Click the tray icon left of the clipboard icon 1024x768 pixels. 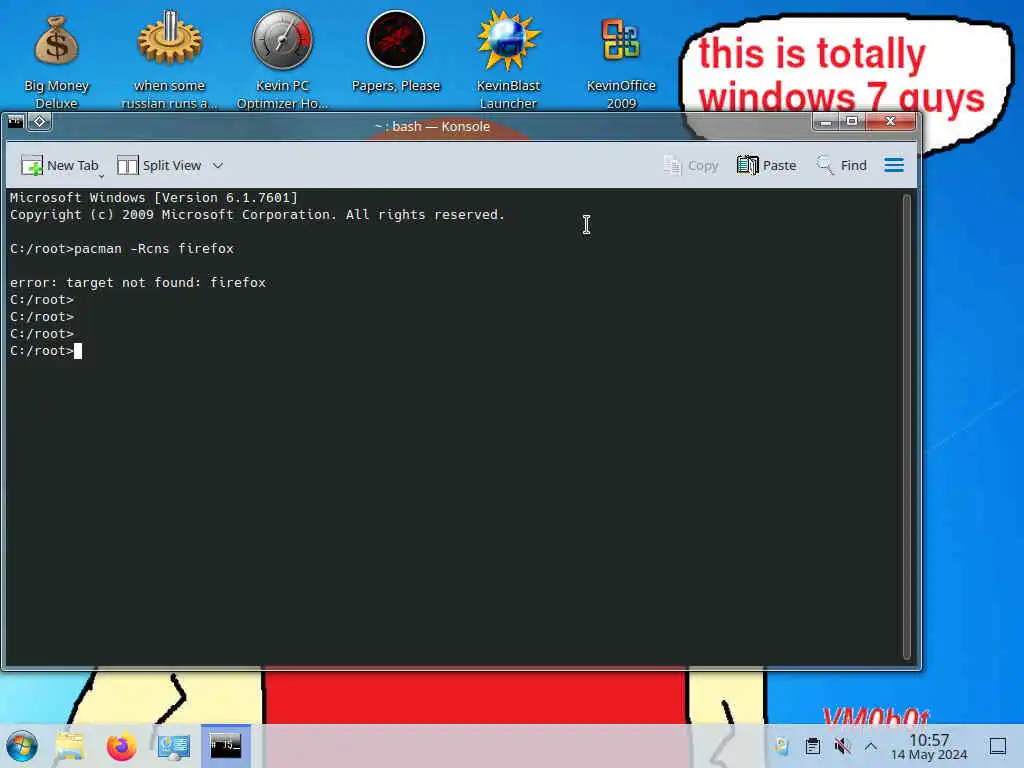[782, 746]
